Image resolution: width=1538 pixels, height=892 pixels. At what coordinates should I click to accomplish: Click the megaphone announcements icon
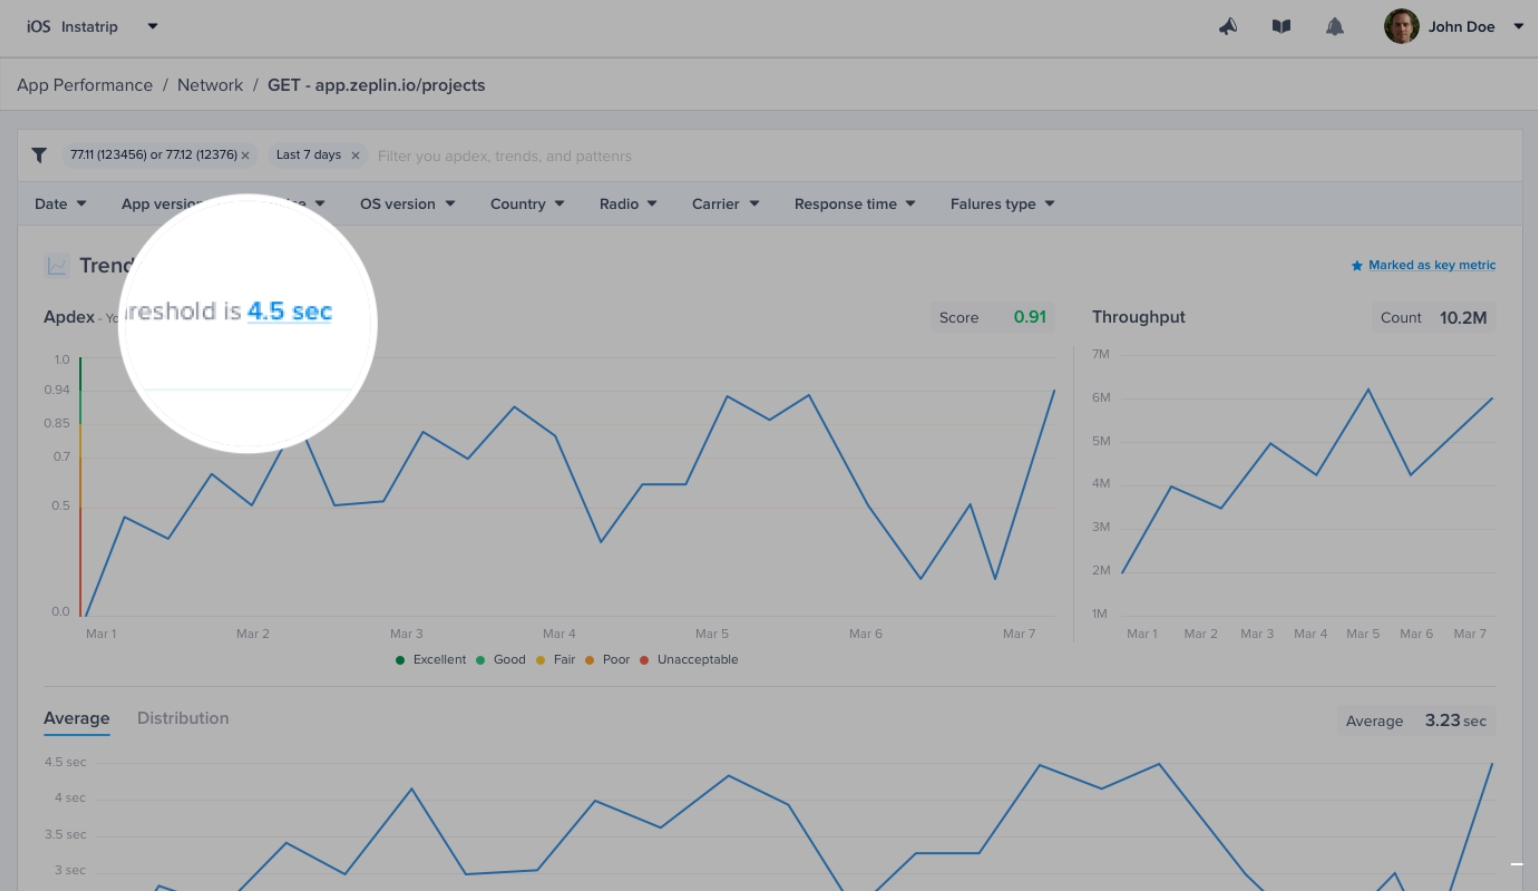1228,27
